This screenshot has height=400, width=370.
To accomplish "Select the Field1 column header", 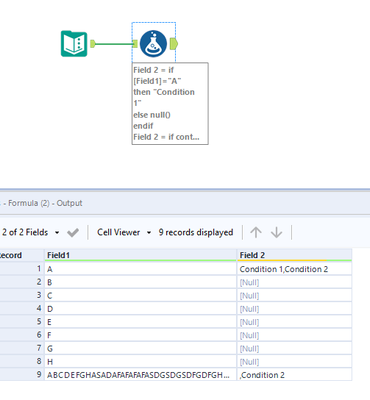I will pyautogui.click(x=141, y=255).
